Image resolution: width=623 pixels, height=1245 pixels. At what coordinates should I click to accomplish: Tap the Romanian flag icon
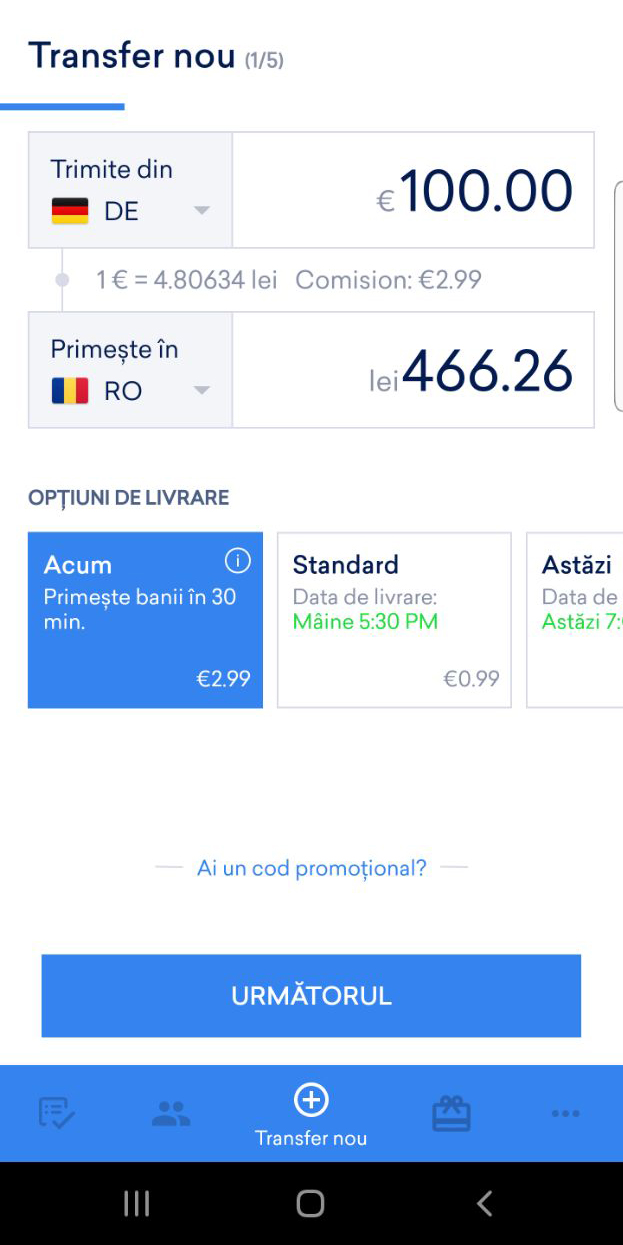click(x=70, y=391)
